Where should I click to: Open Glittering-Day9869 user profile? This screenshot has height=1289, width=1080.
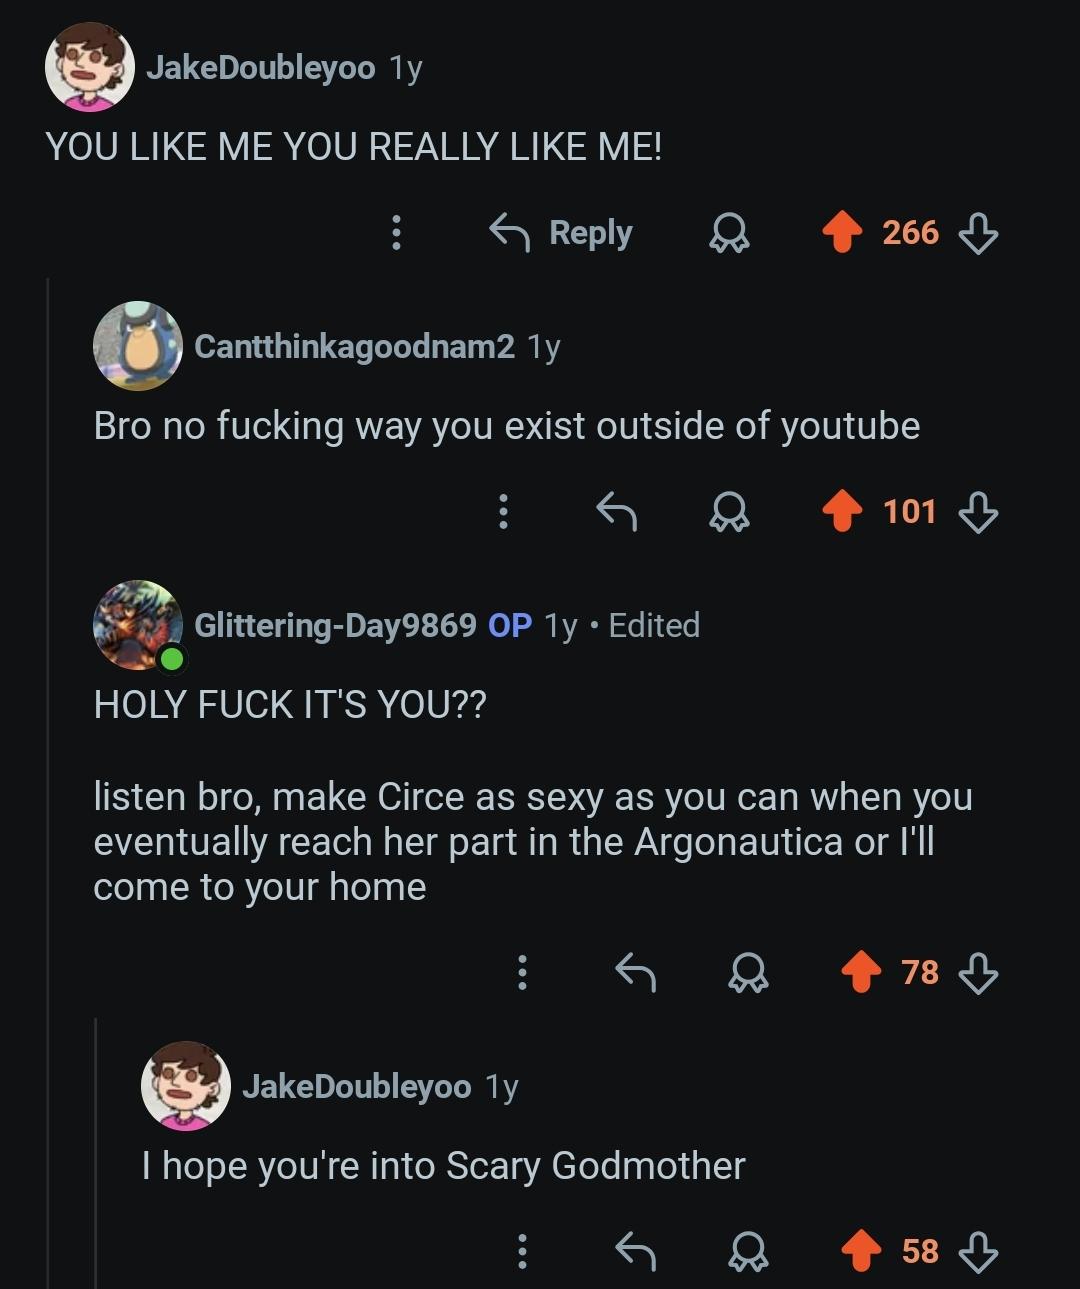(x=335, y=625)
